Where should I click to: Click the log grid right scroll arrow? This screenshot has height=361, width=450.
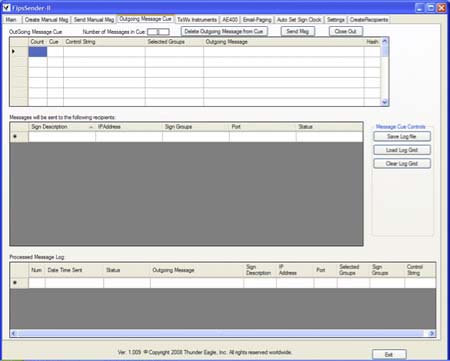432,333
